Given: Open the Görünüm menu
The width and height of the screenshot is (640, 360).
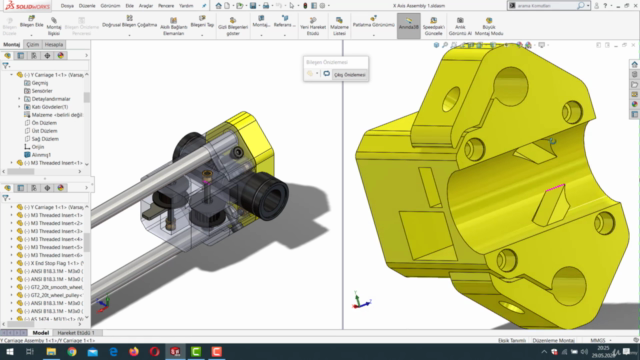Looking at the screenshot, I should [x=110, y=6].
